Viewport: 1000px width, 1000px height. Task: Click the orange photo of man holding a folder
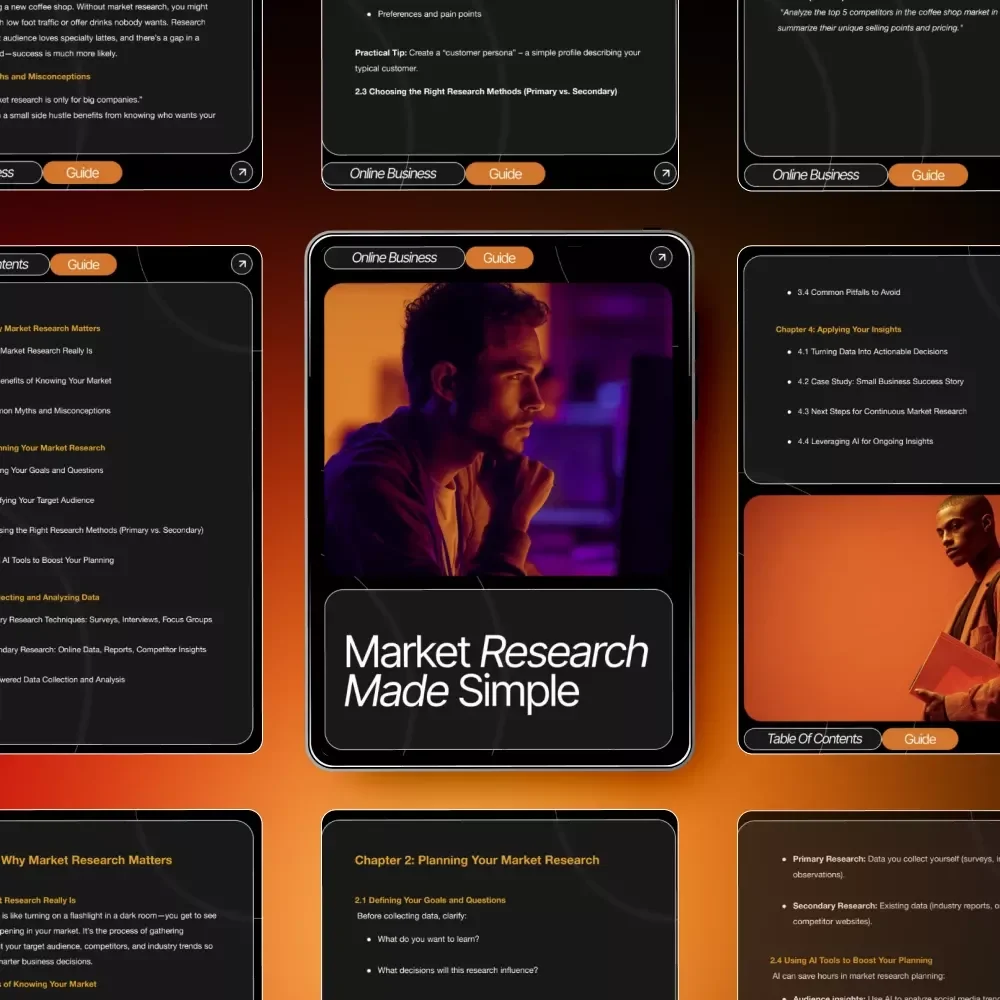click(x=872, y=608)
